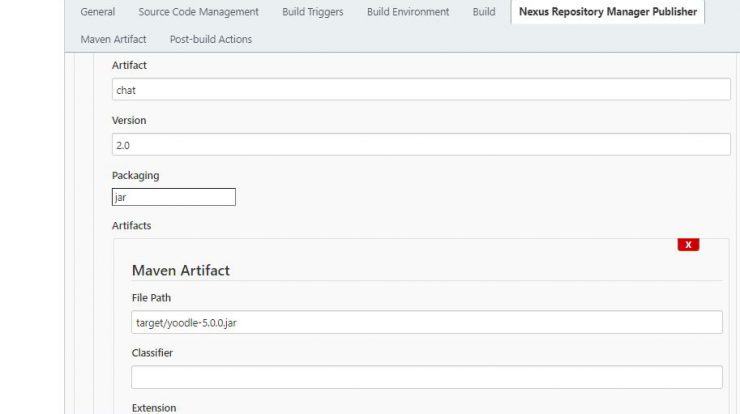The width and height of the screenshot is (740, 414).
Task: Go to the Build Triggers tab
Action: coord(312,12)
